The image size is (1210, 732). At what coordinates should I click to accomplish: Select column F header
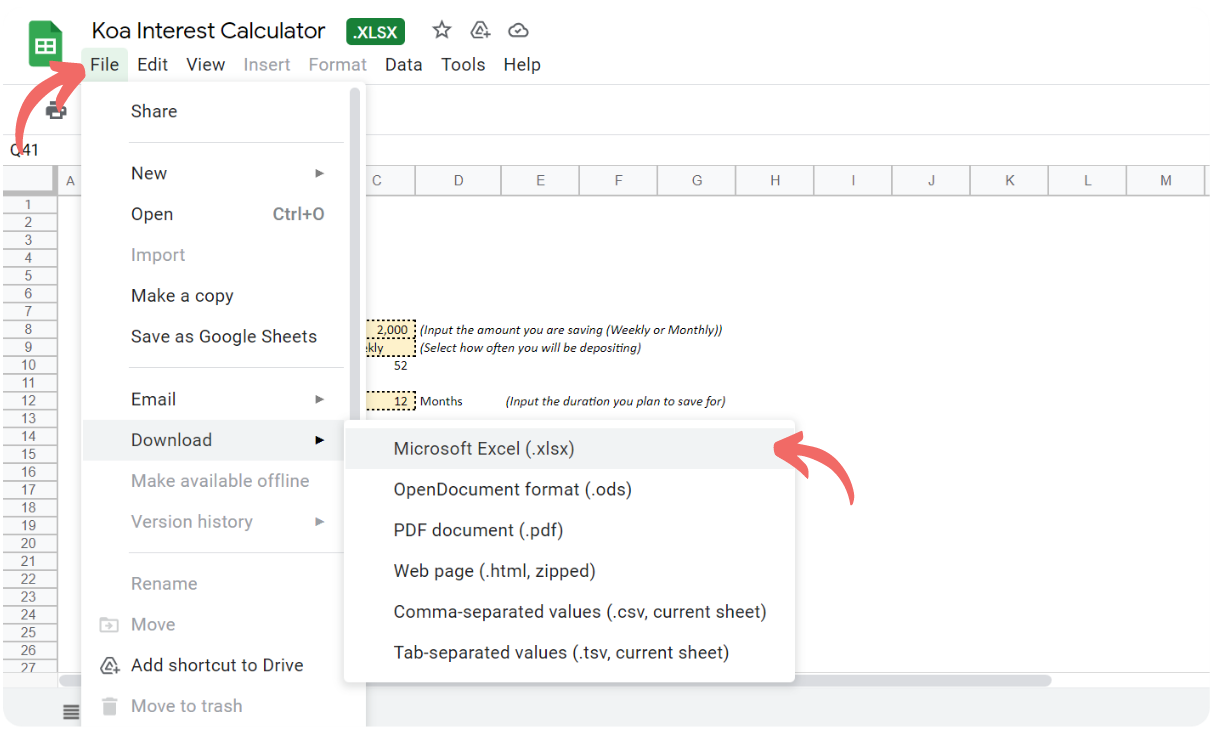[x=618, y=181]
